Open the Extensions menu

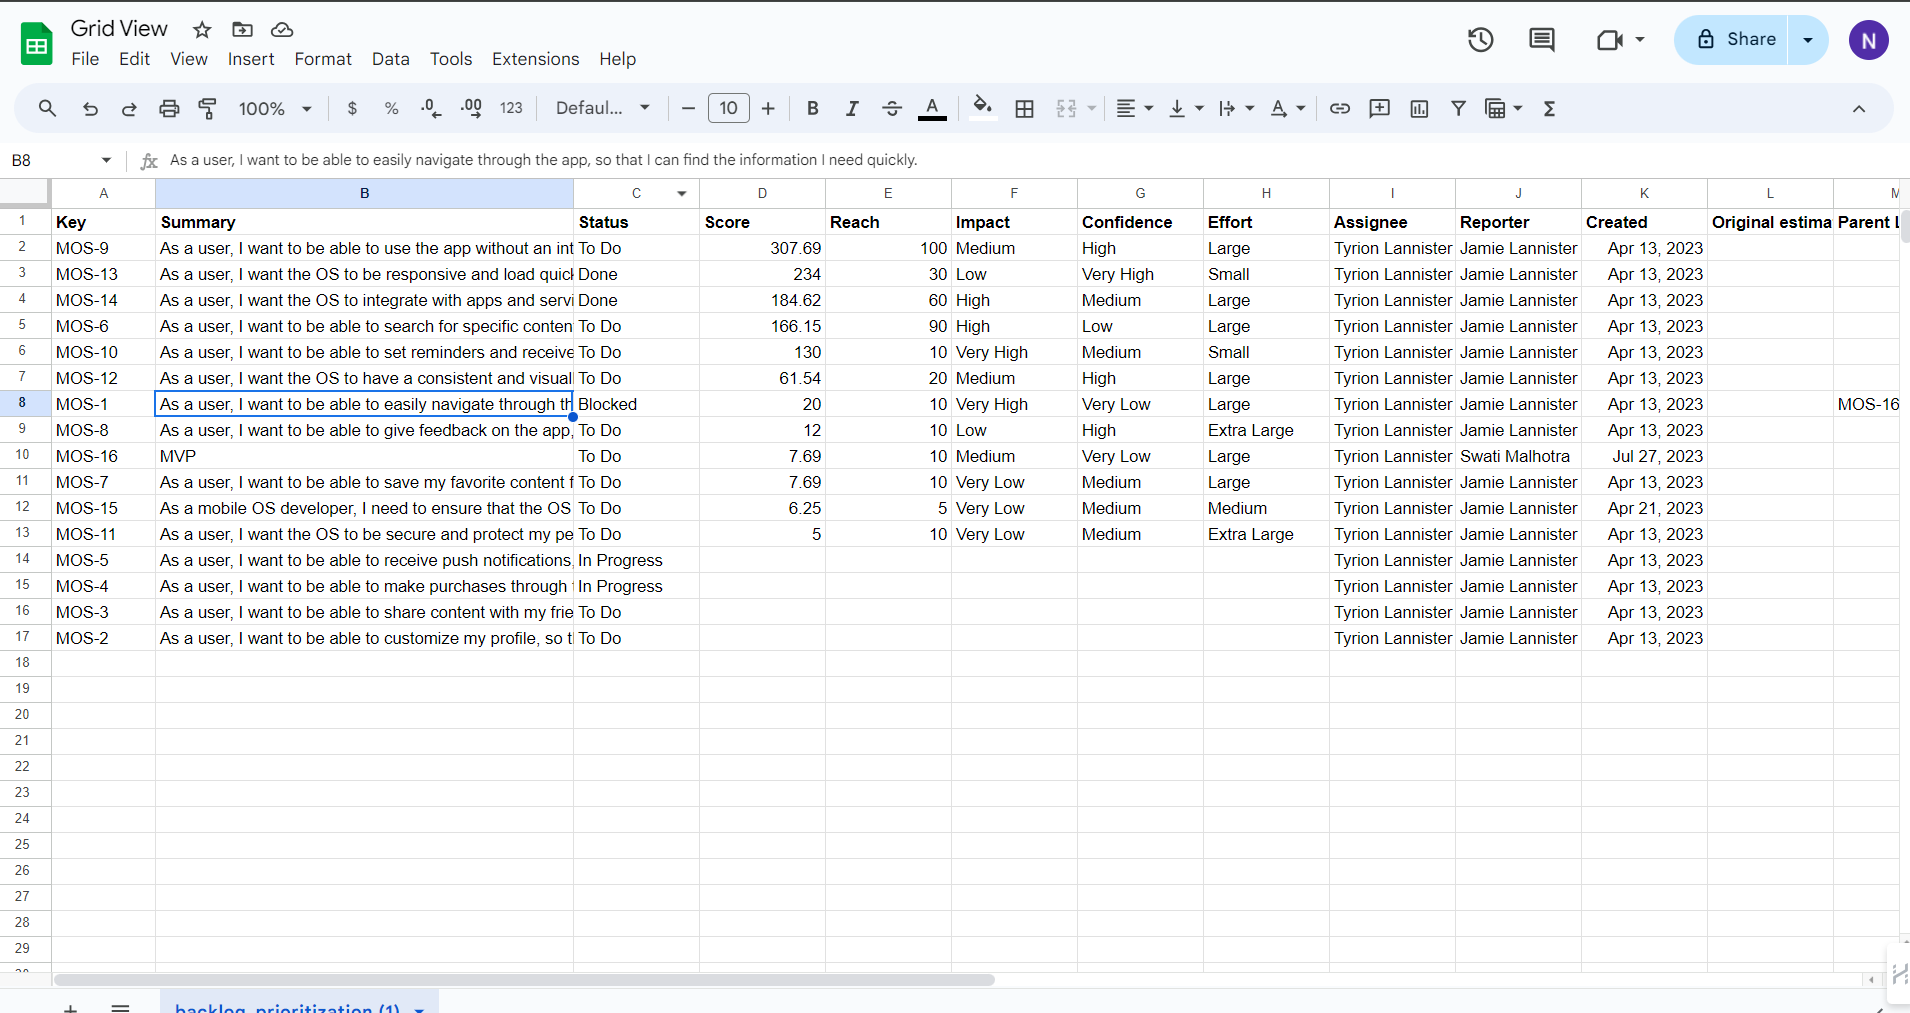(x=535, y=59)
